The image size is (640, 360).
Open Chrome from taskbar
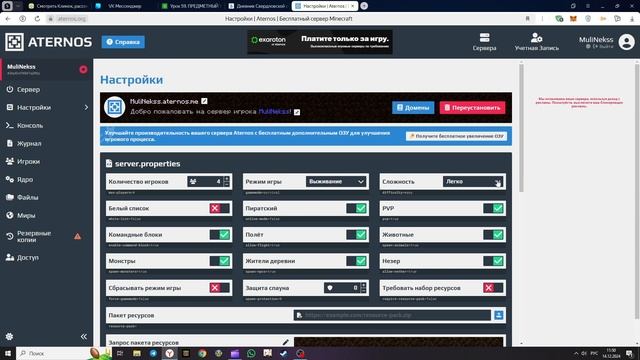[x=202, y=353]
